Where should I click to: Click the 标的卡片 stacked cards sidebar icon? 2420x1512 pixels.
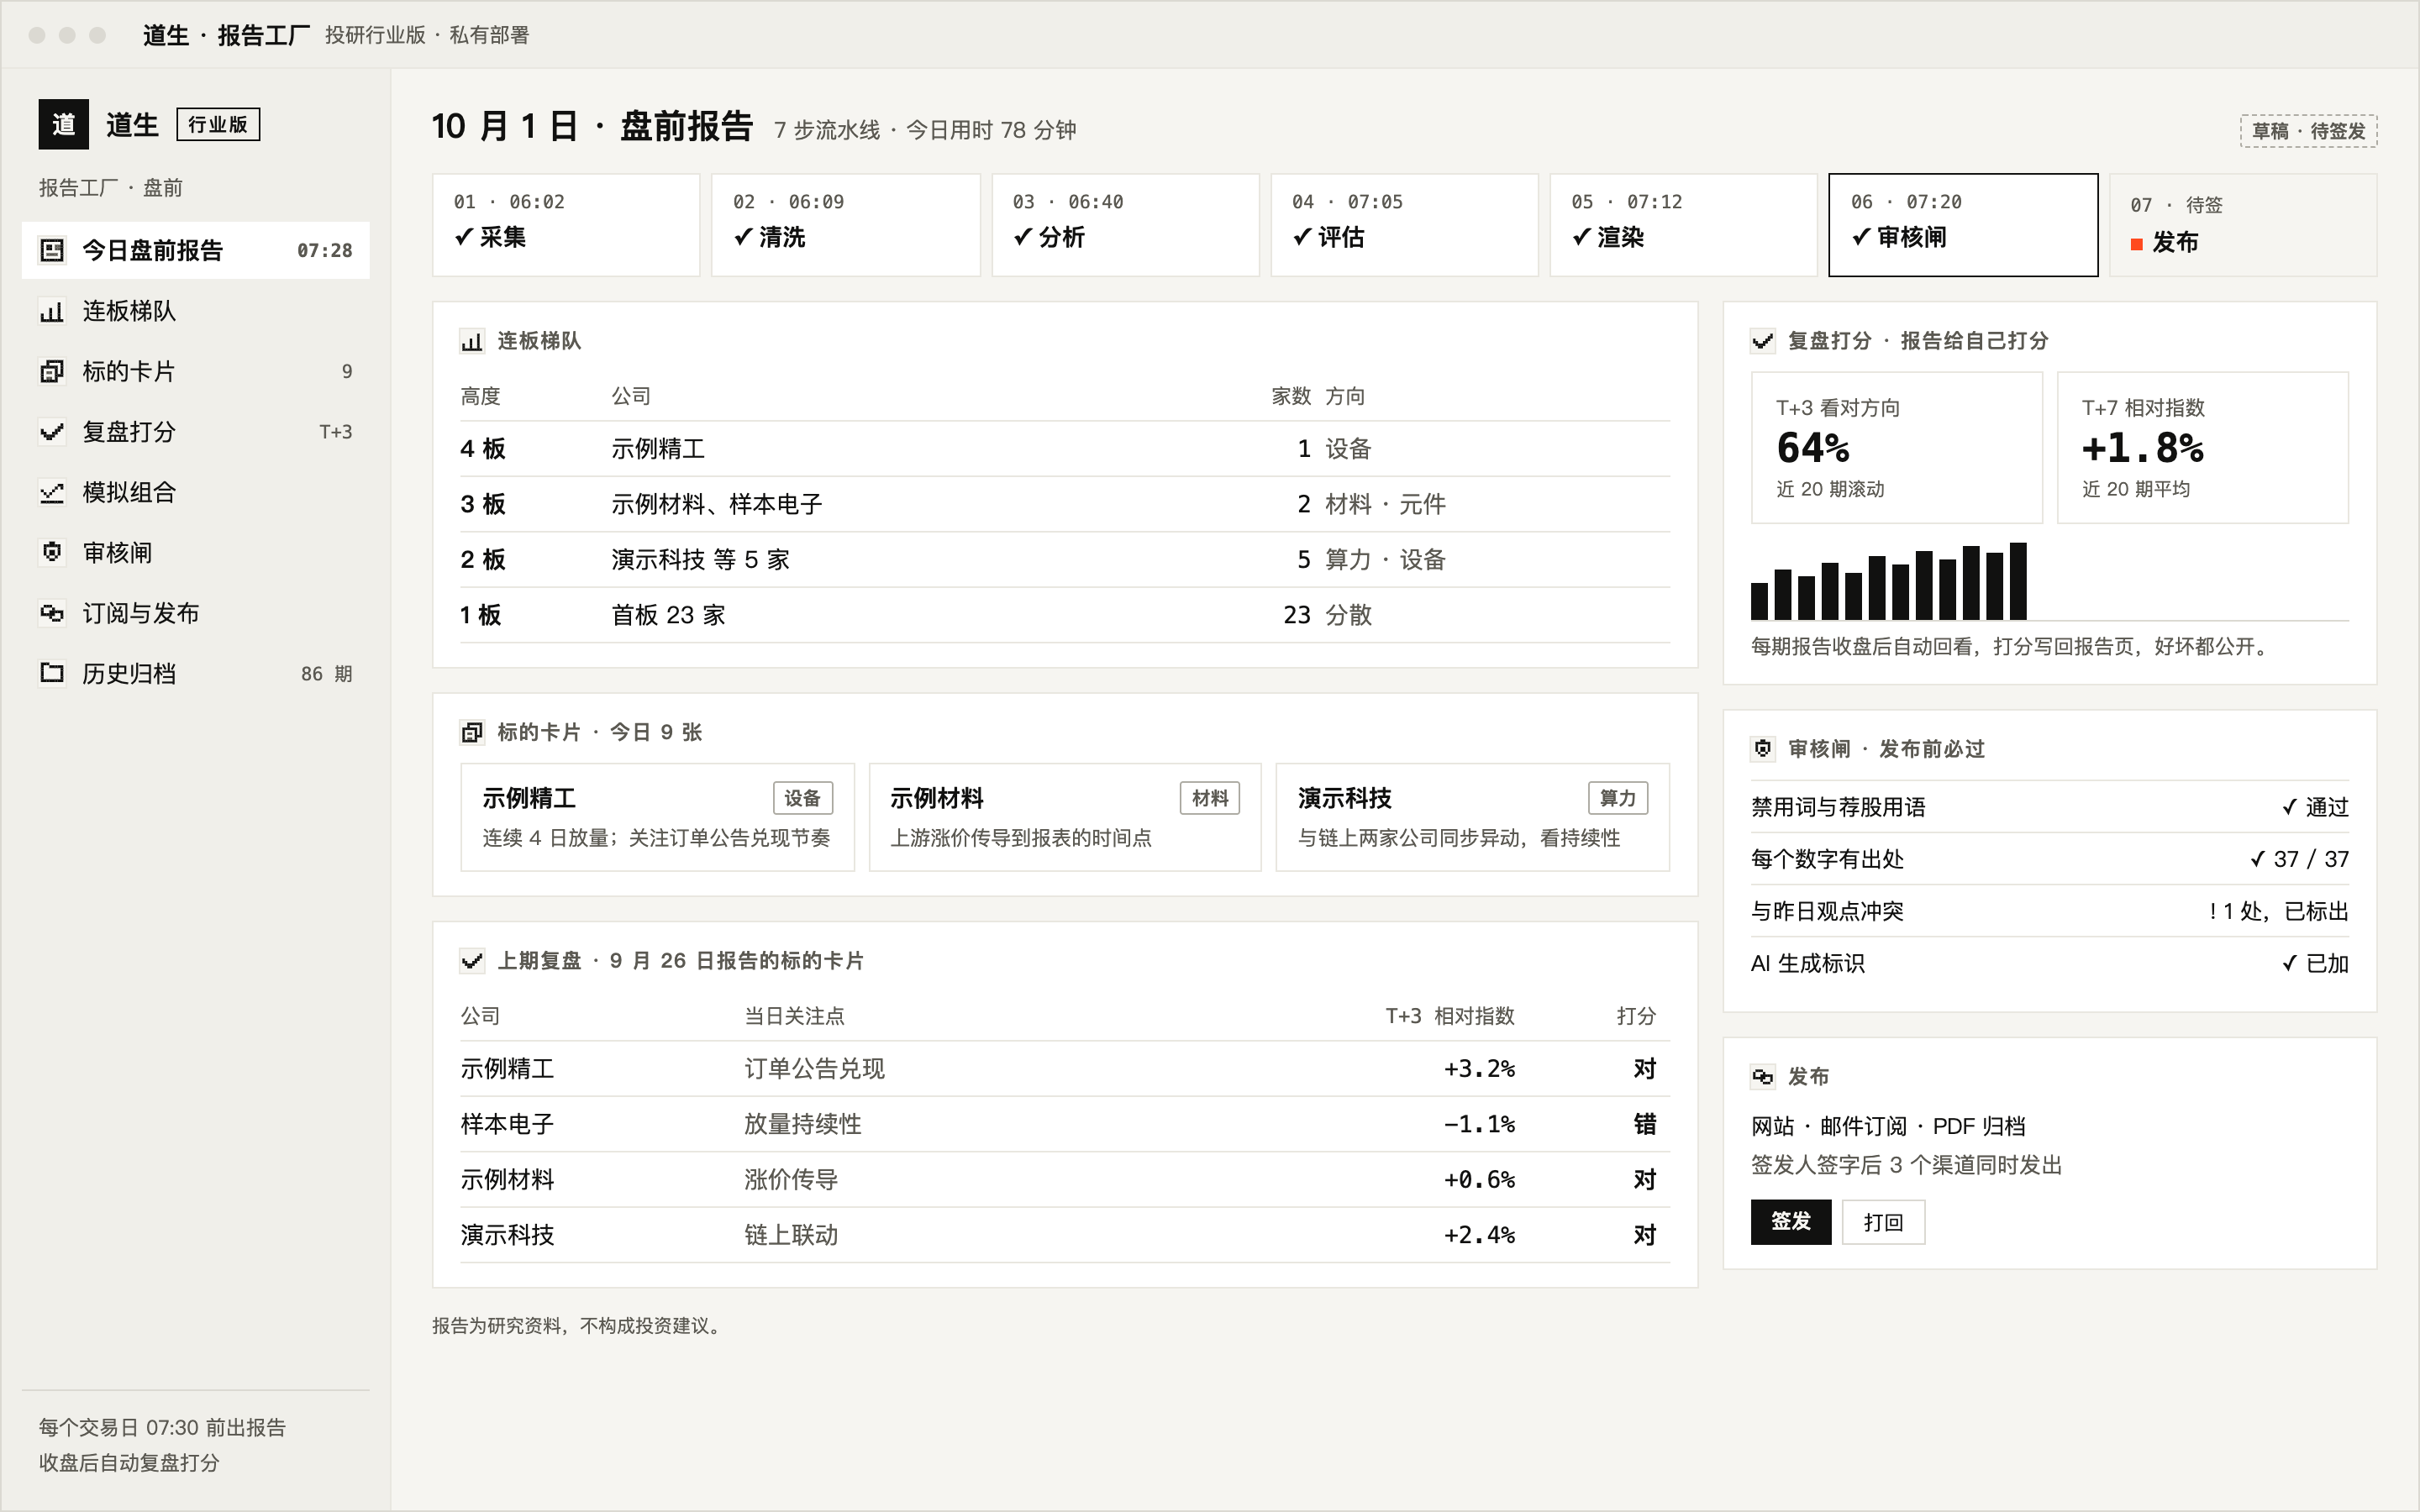pos(52,372)
